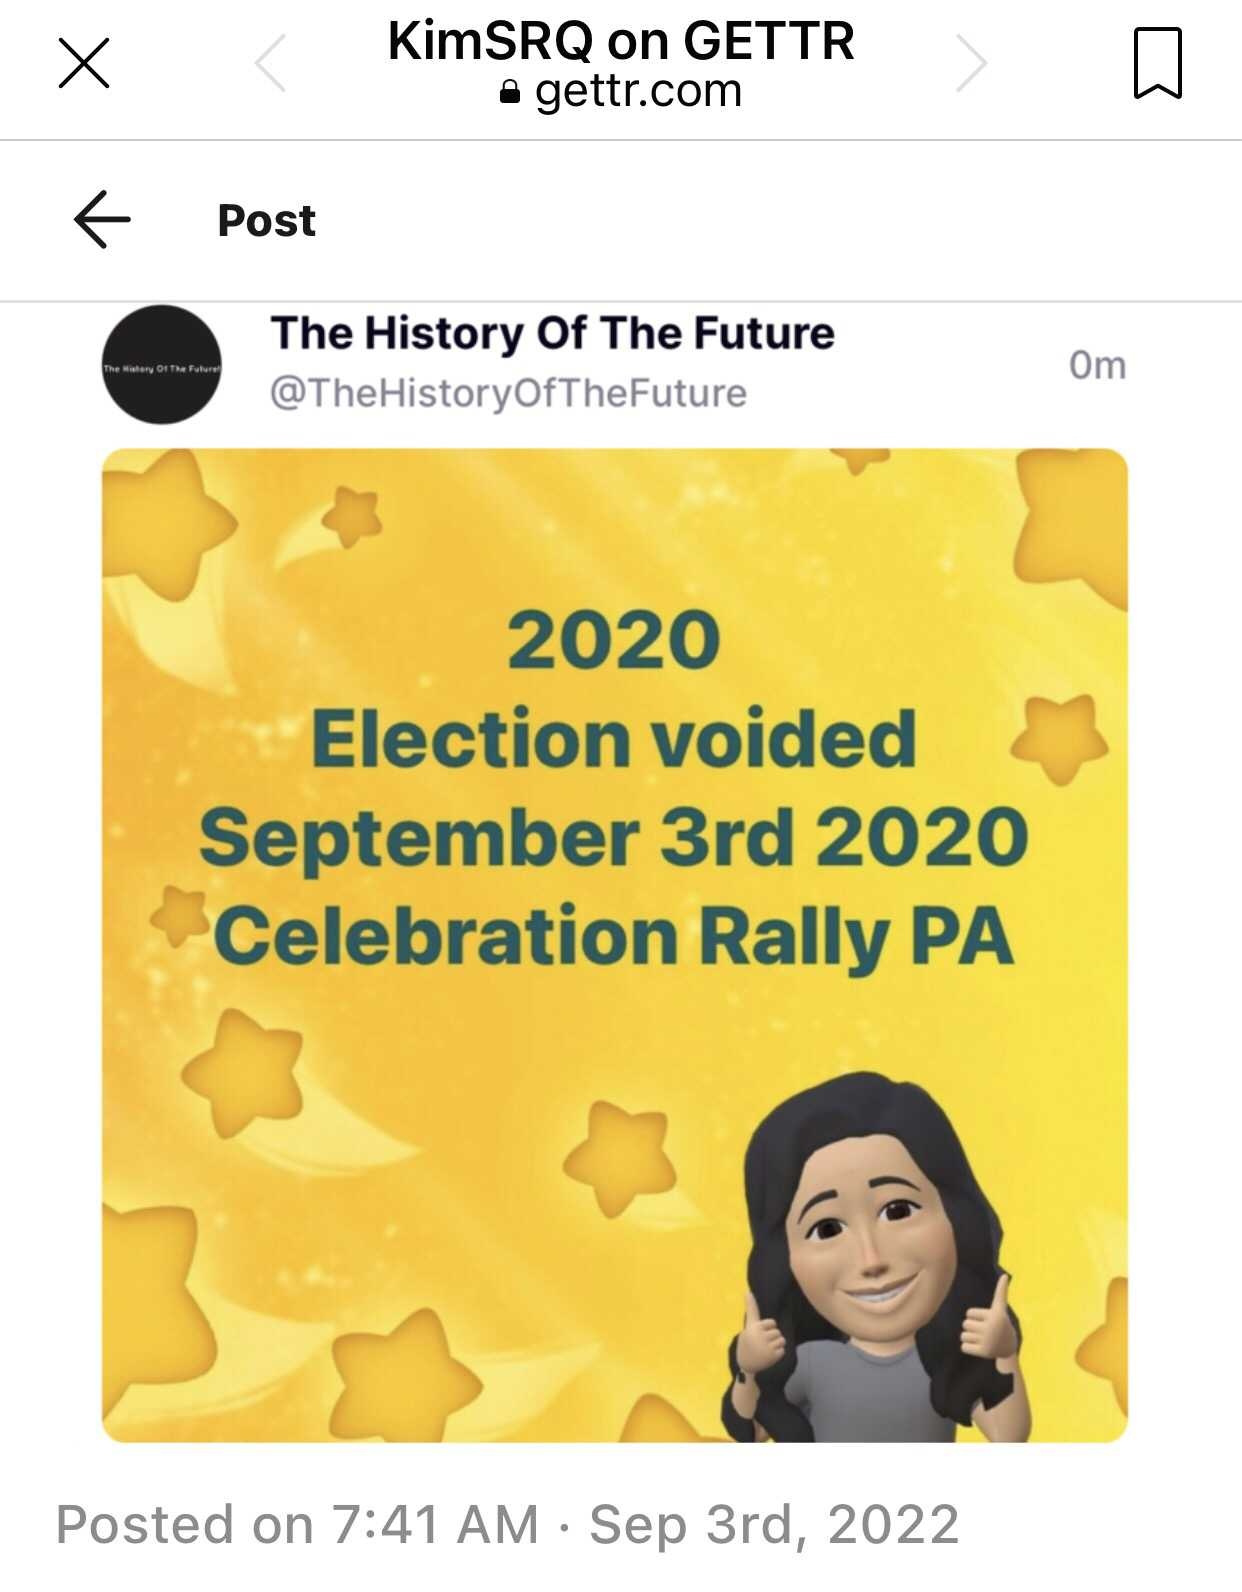
Task: Tap the large 2020 heading in image
Action: 614,640
